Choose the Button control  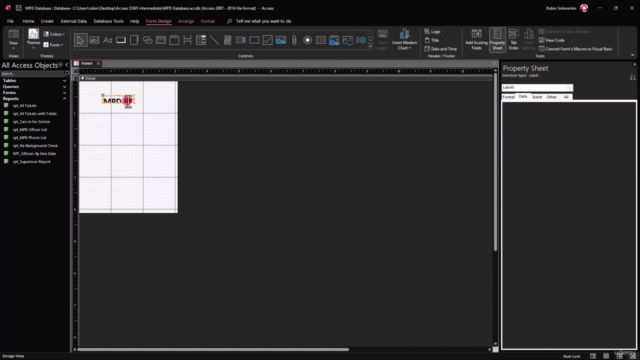coord(121,40)
